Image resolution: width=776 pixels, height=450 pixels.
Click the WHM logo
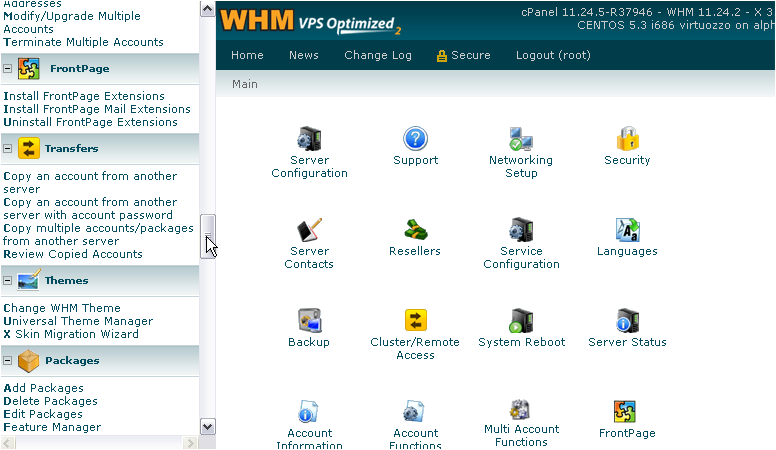tap(257, 21)
